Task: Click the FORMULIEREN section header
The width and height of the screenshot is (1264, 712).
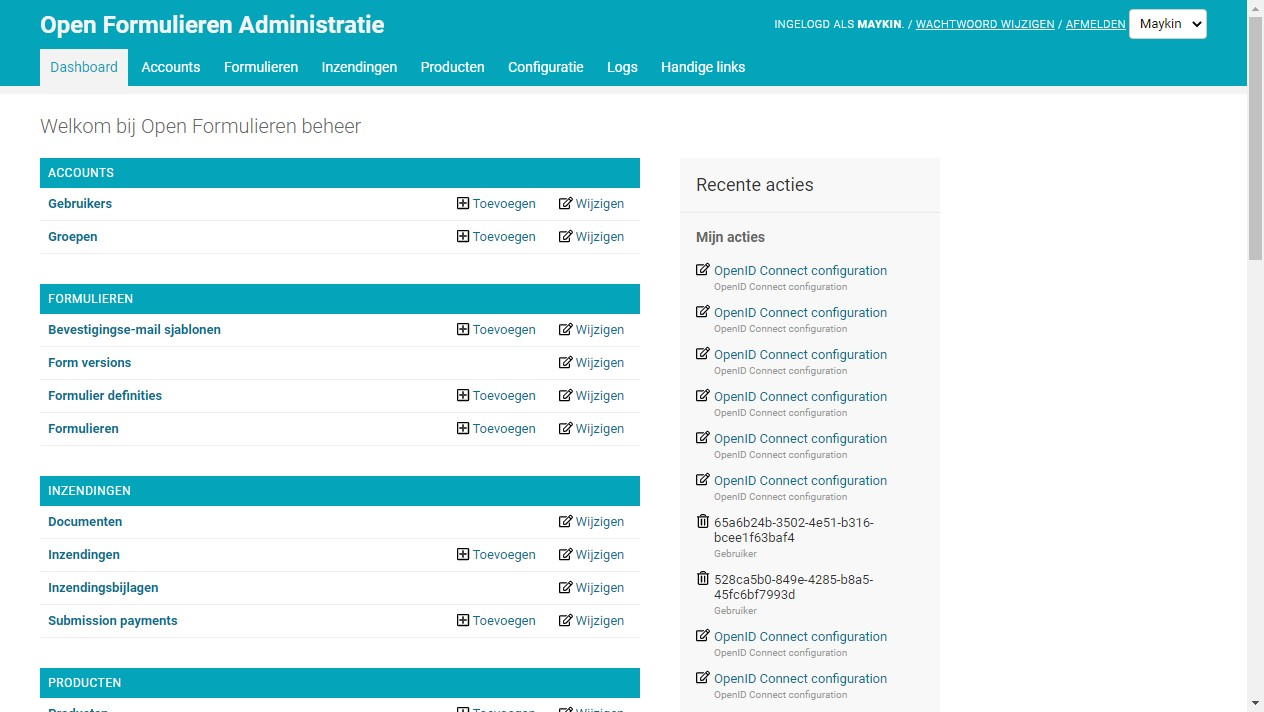Action: tap(340, 299)
